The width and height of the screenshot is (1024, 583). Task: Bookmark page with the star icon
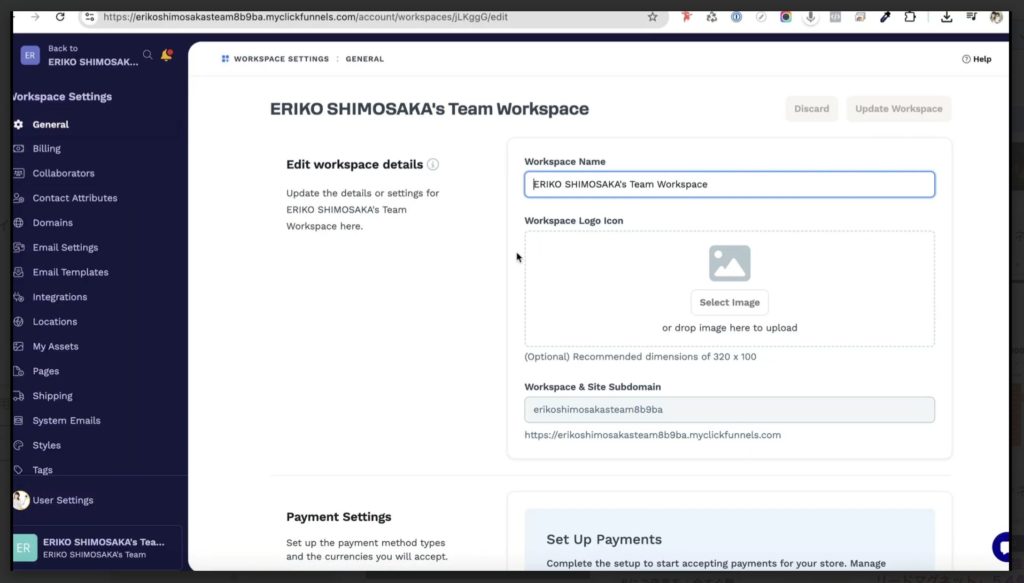coord(653,17)
